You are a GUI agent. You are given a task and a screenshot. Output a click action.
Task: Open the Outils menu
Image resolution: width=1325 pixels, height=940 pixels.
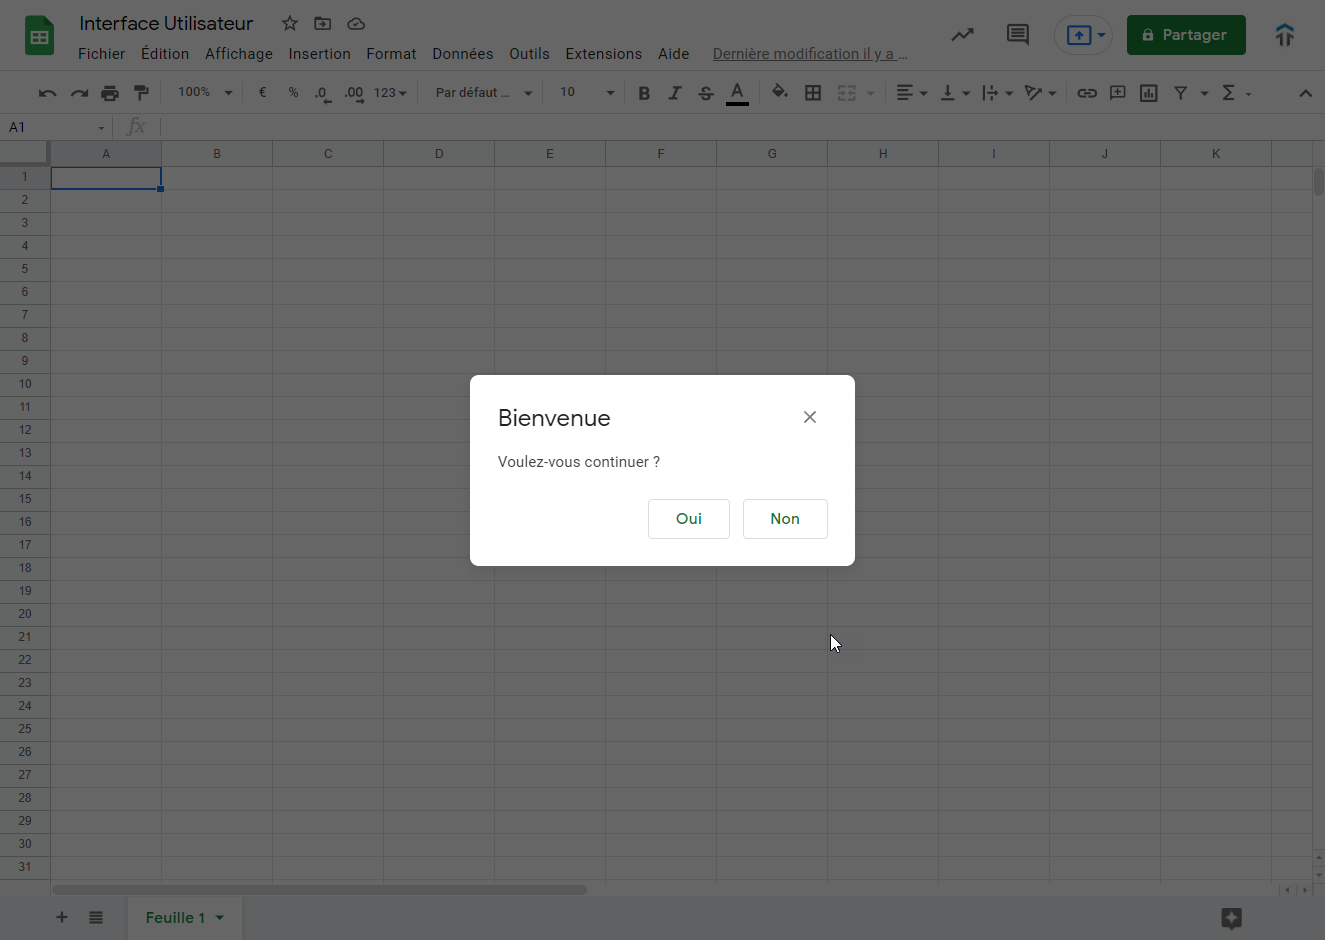click(529, 54)
